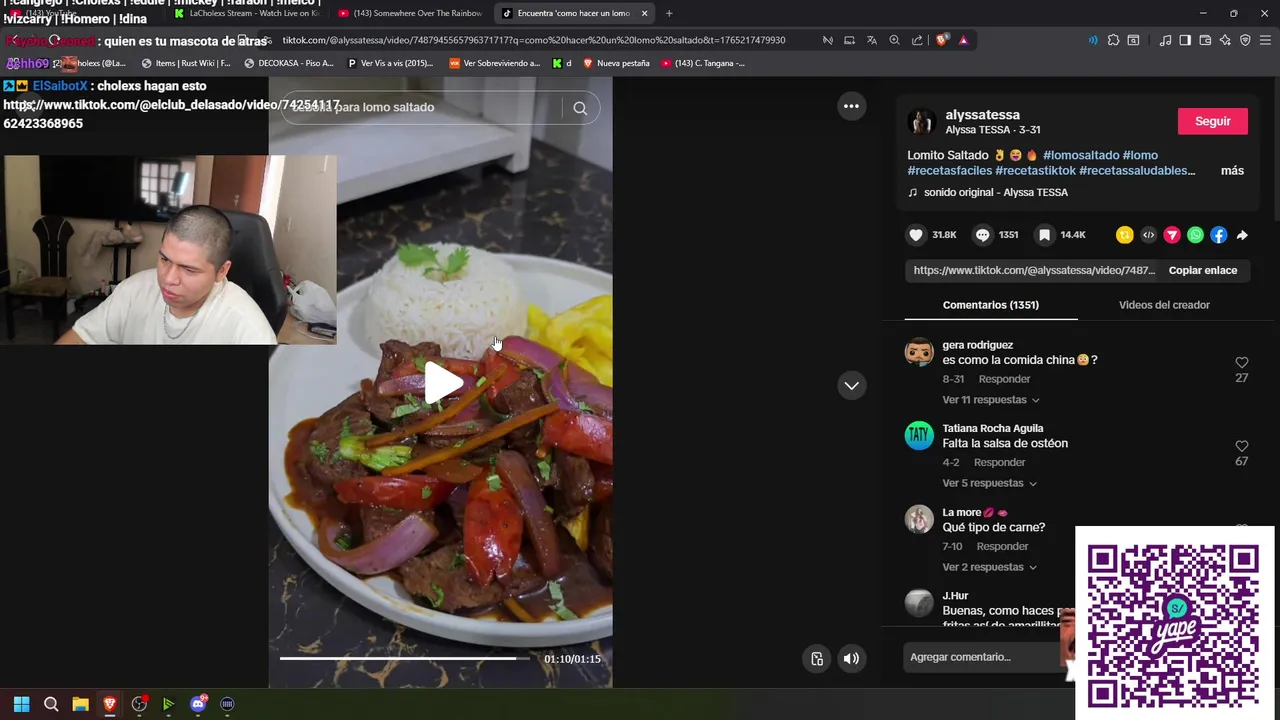Click the zoom magnifier icon in address bar
The width and height of the screenshot is (1280, 720).
pos(895,40)
